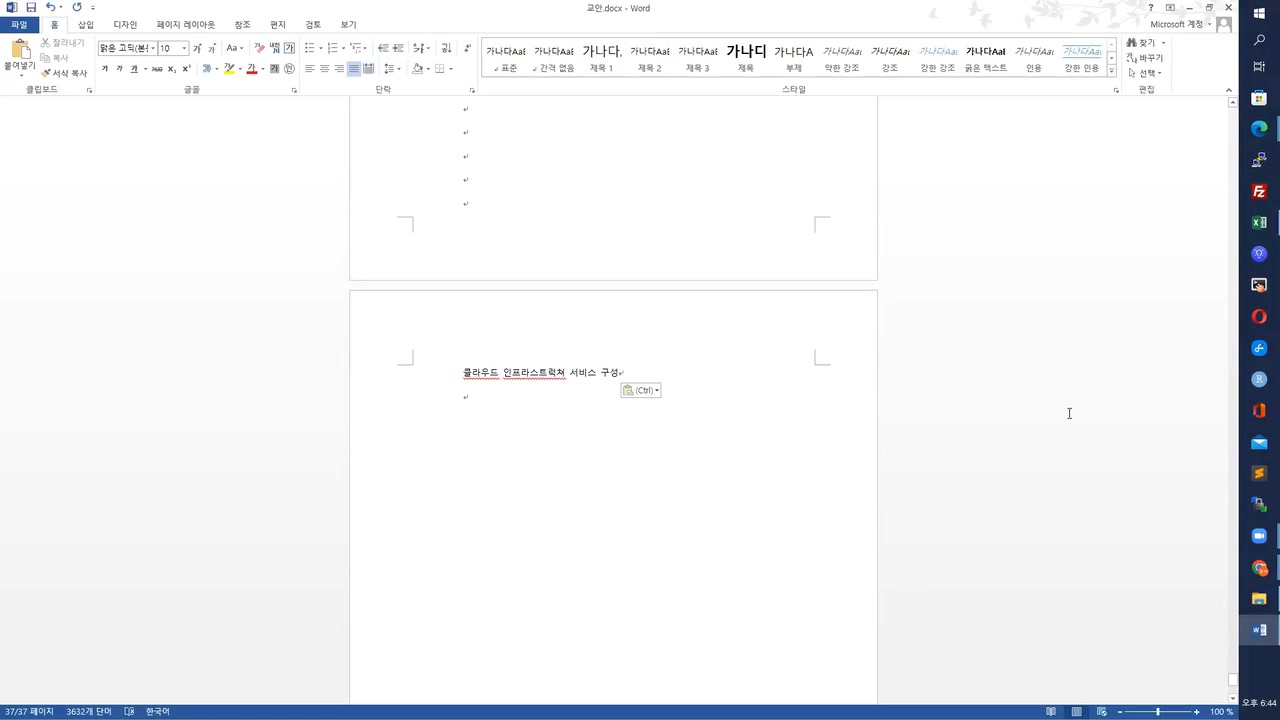
Task: Apply the 제목 1 heading style
Action: click(601, 58)
